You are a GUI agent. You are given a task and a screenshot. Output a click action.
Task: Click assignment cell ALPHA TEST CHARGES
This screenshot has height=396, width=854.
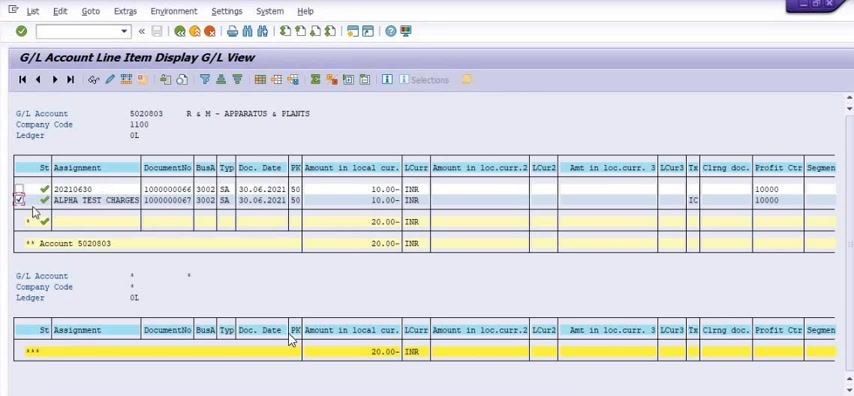tap(96, 200)
